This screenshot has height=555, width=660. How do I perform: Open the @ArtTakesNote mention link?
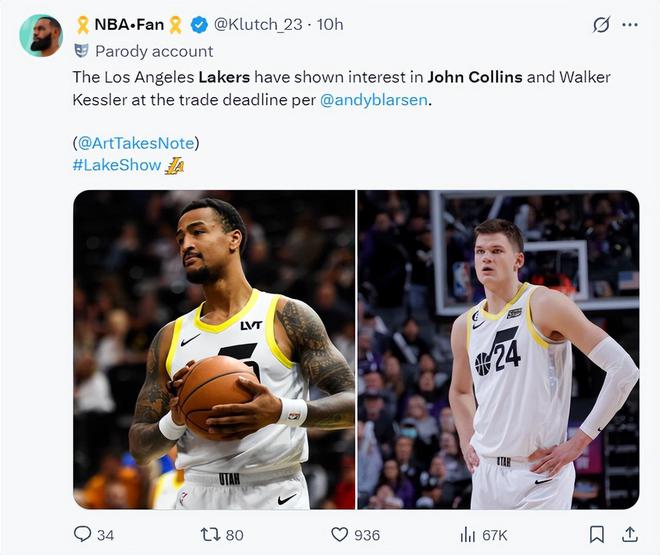(136, 143)
